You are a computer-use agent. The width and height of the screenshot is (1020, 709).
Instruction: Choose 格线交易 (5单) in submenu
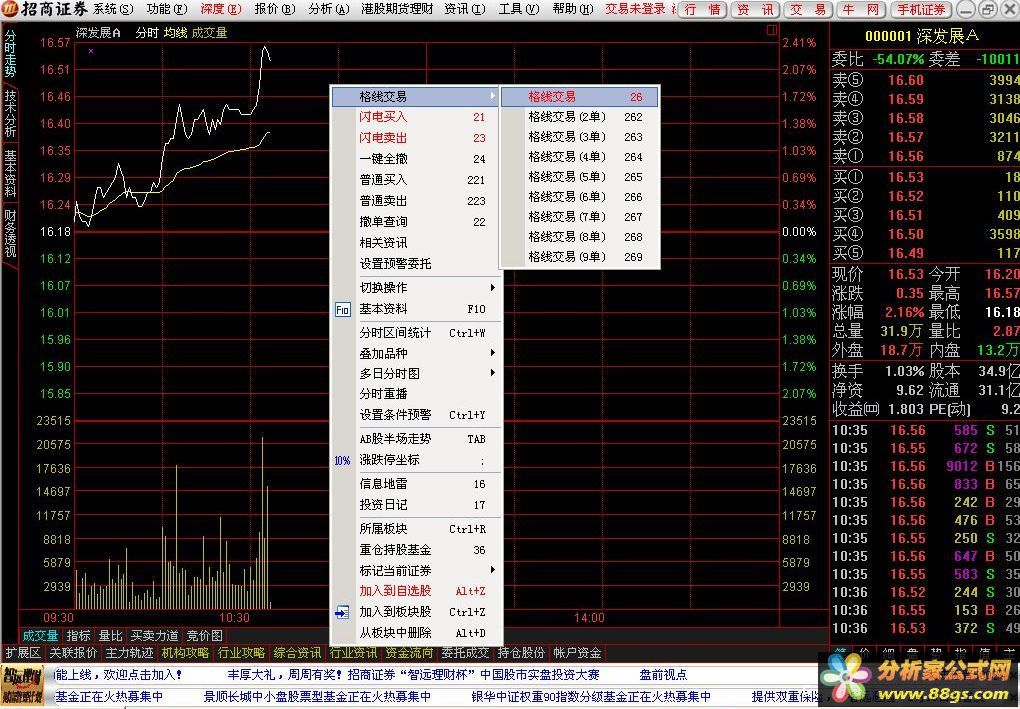coord(580,177)
